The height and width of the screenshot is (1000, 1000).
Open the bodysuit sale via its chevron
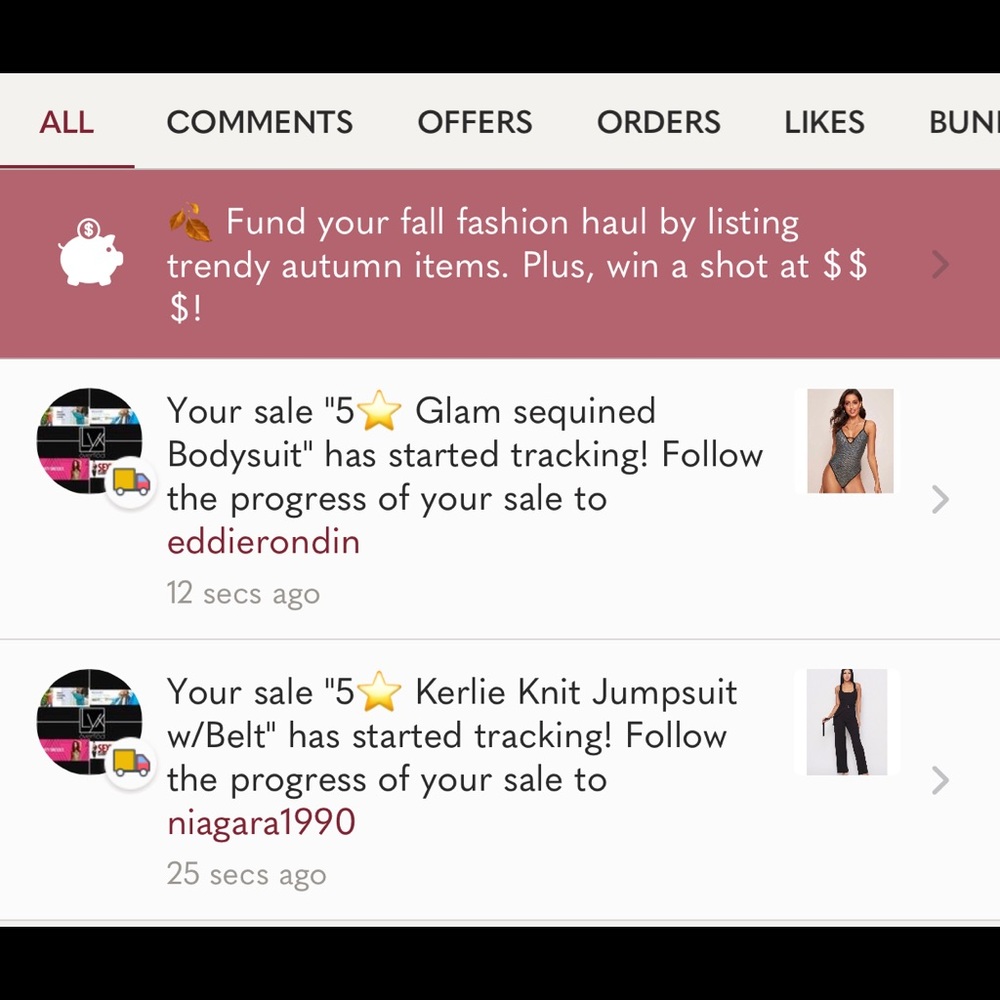[x=940, y=499]
